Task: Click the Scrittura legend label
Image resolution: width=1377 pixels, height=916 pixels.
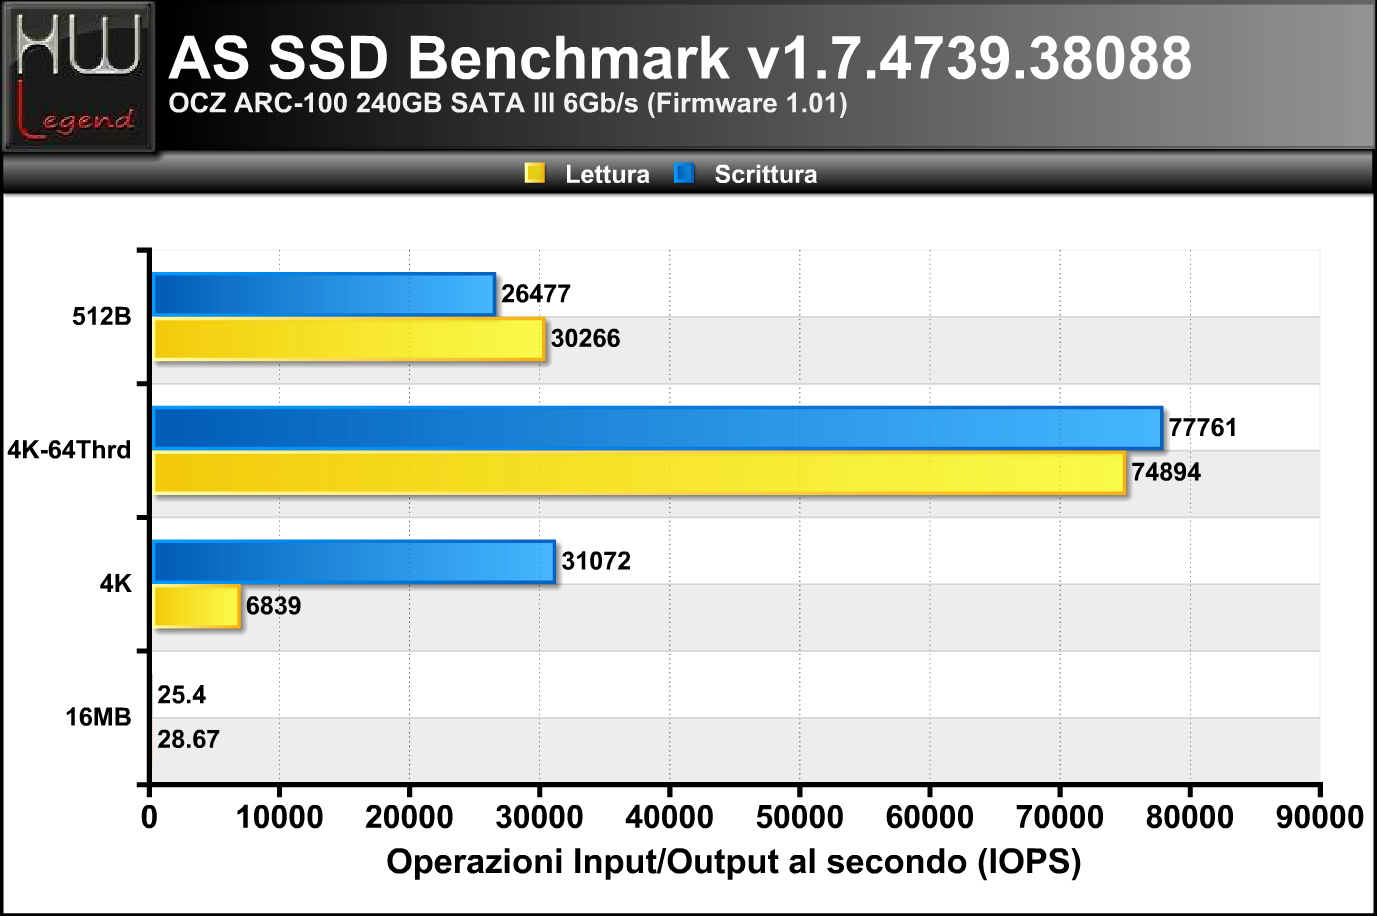Action: [766, 174]
